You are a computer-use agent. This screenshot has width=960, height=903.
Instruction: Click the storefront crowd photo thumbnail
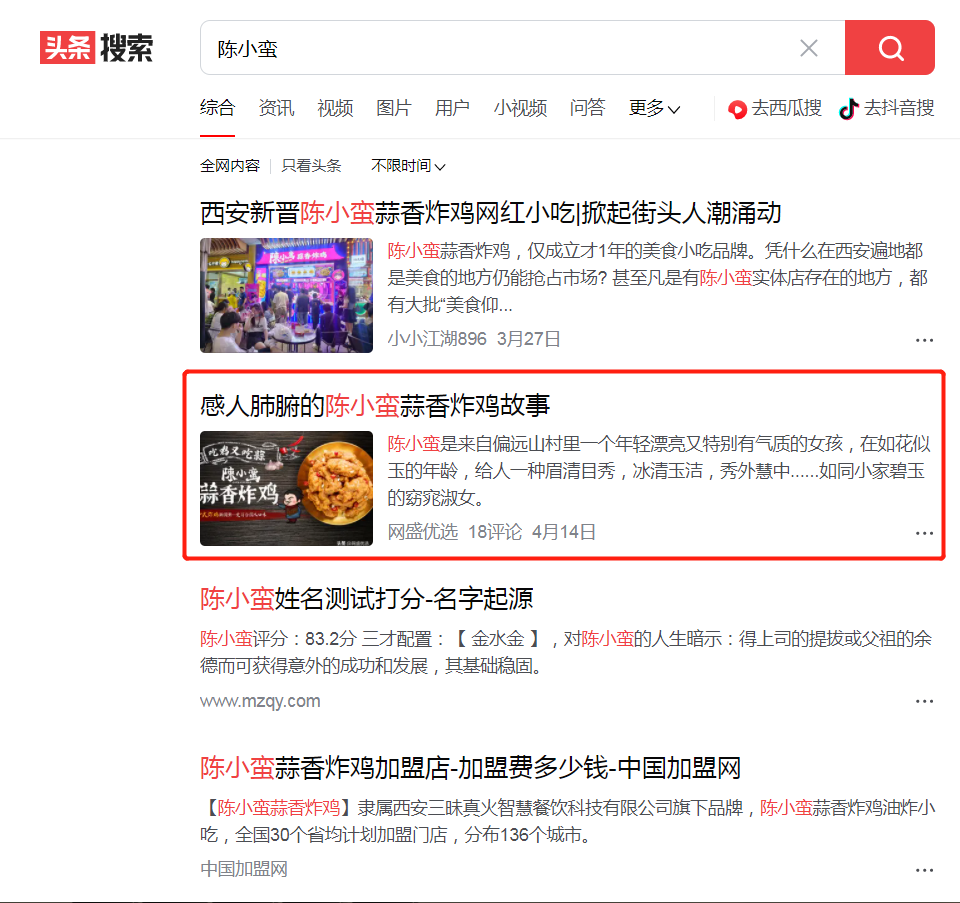(286, 295)
